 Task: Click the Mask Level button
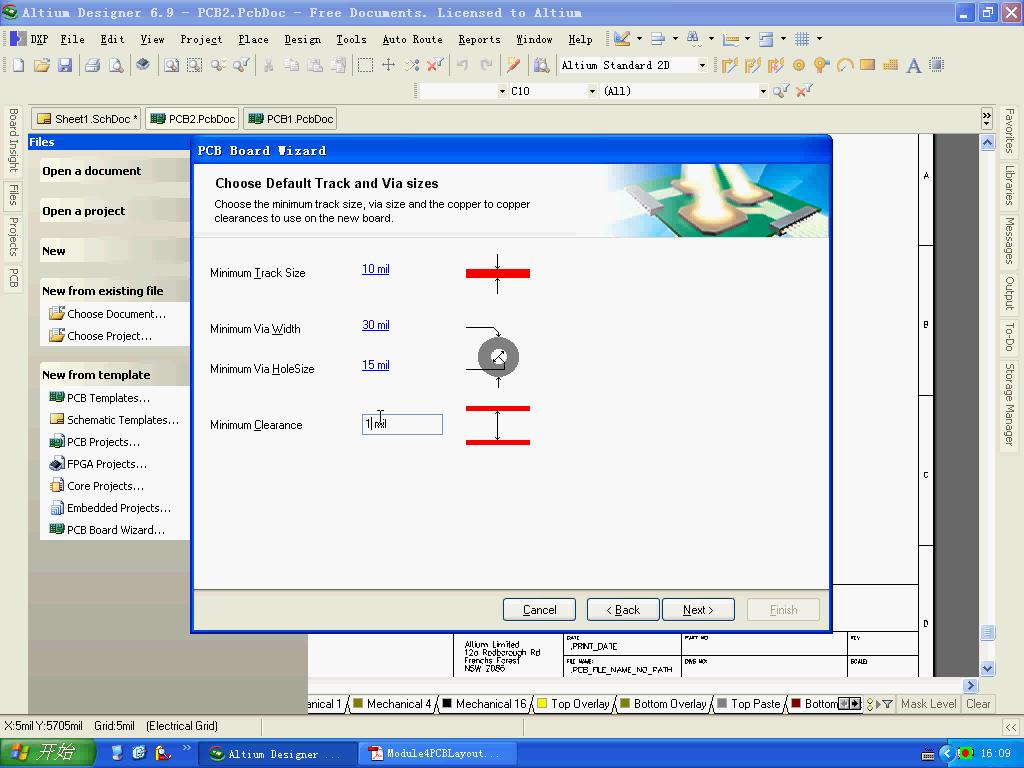click(x=928, y=704)
